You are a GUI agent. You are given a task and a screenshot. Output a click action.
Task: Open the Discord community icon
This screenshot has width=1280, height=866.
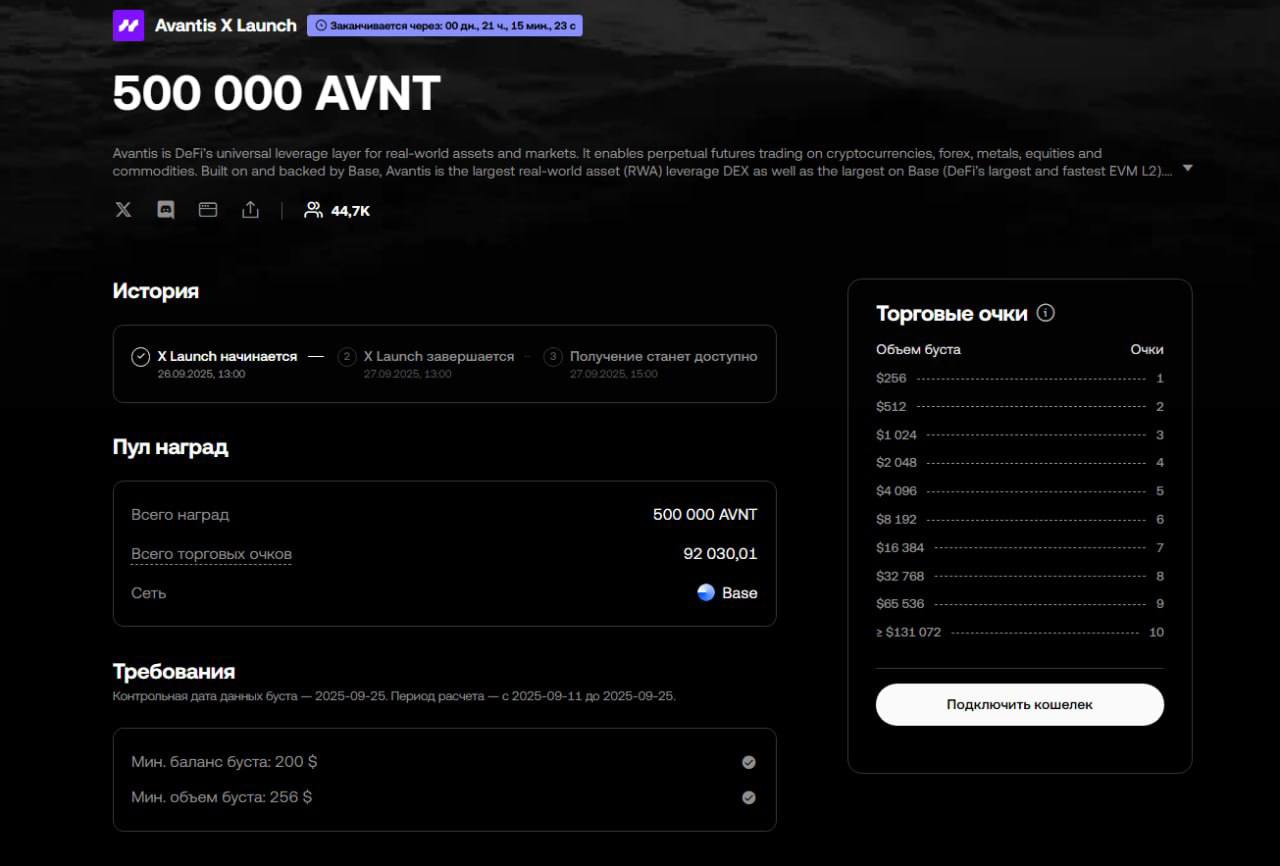coord(166,210)
